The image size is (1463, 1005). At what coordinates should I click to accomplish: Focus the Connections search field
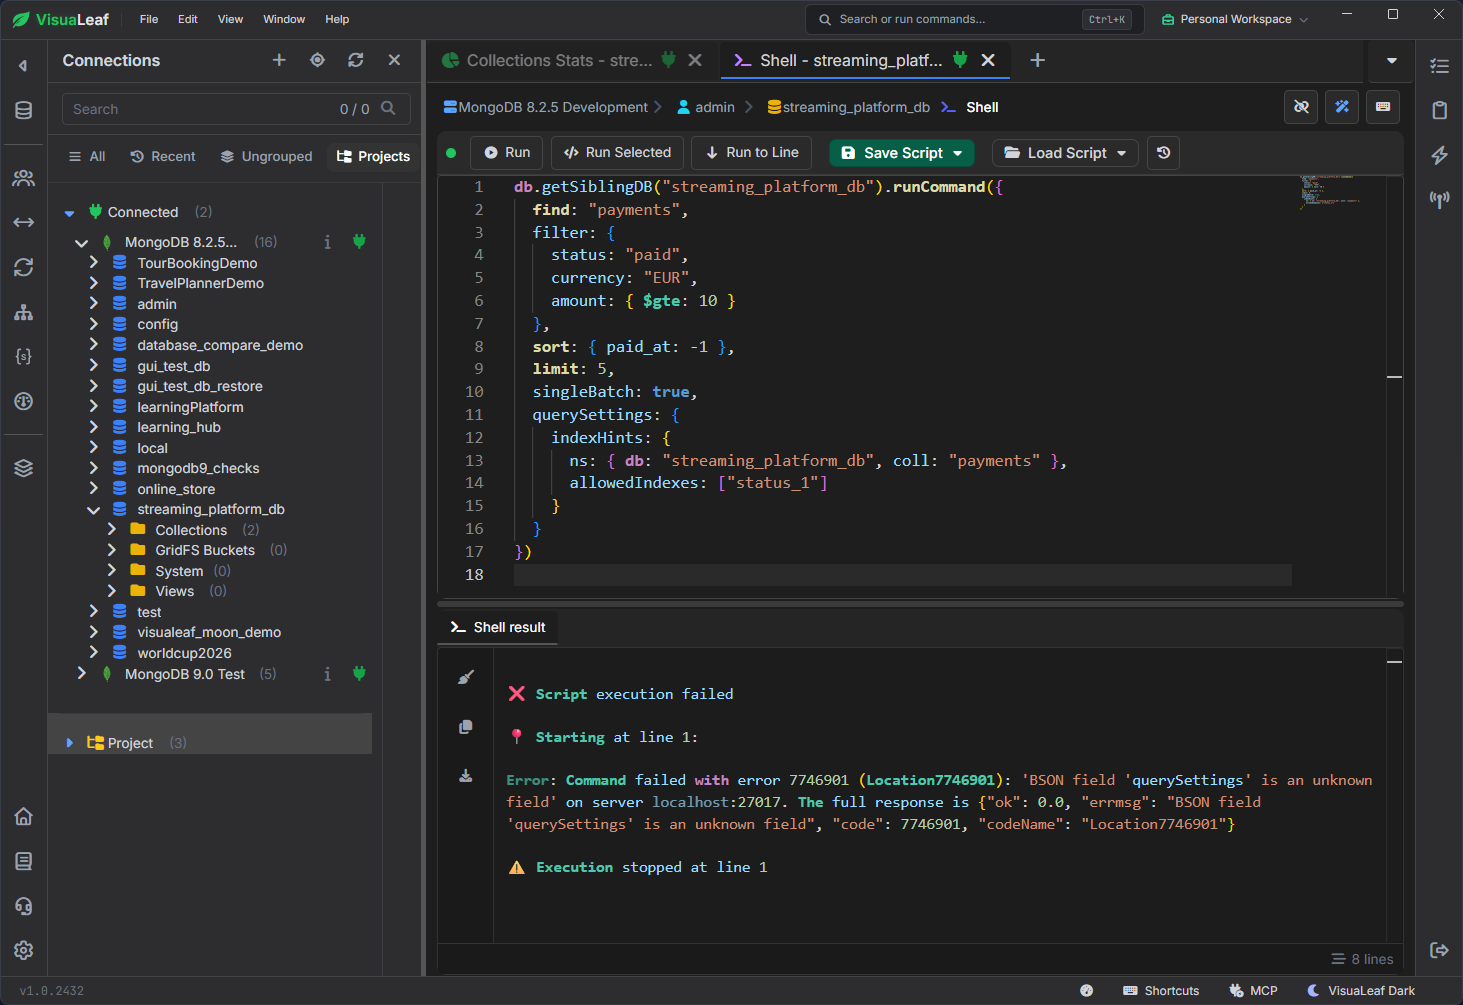pyautogui.click(x=234, y=109)
